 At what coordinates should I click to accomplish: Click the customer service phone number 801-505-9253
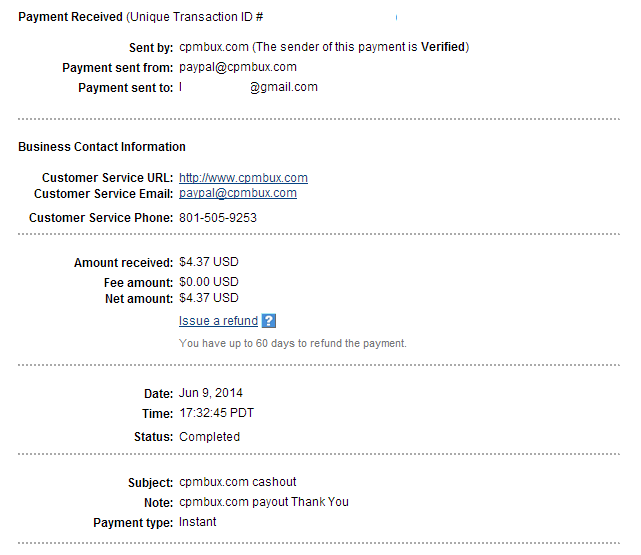tap(218, 217)
